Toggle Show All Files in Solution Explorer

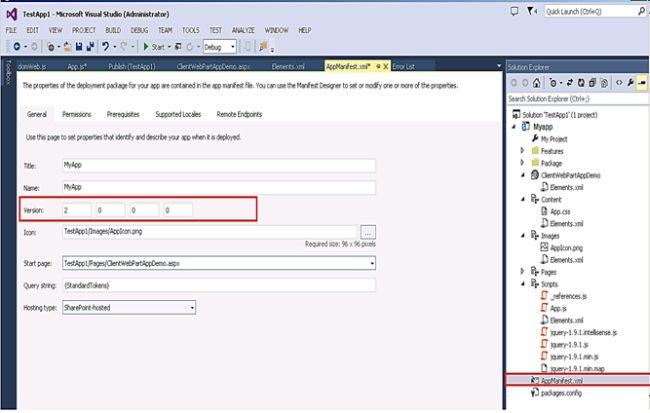[x=604, y=83]
